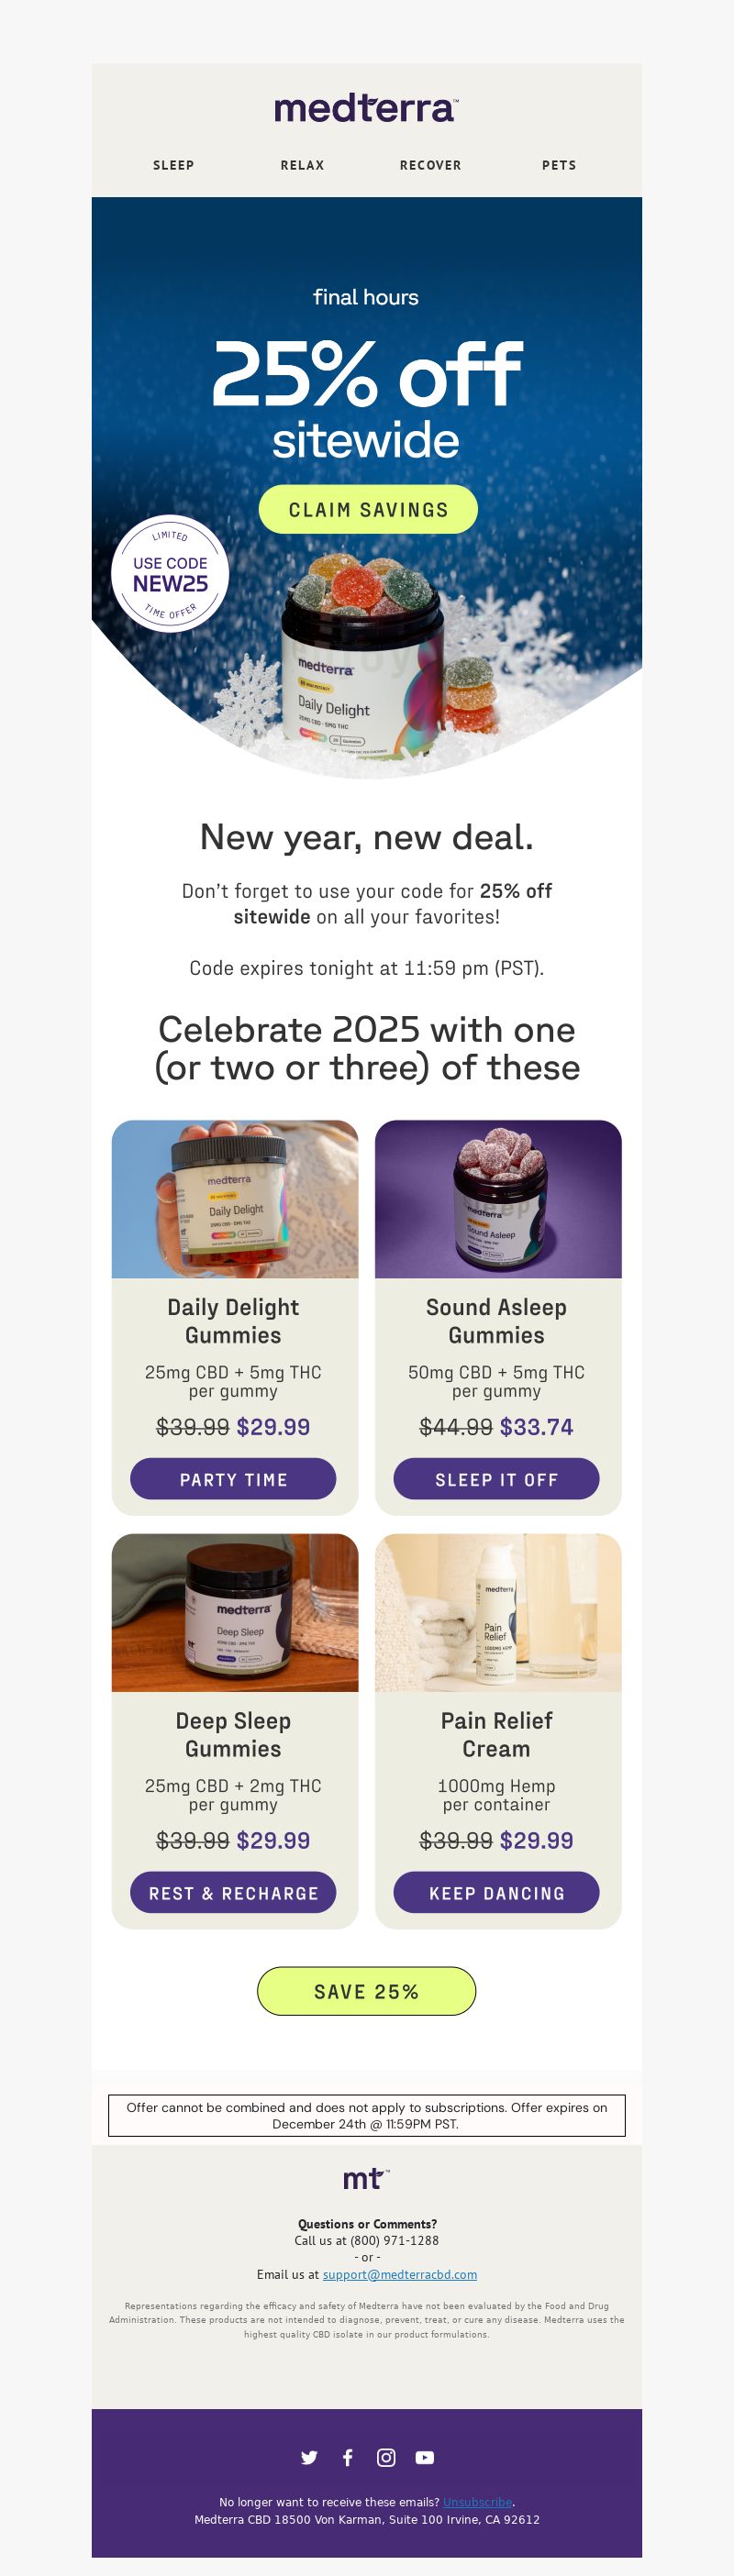The height and width of the screenshot is (2576, 734).
Task: Go to the RECOVER navigation item
Action: [431, 165]
